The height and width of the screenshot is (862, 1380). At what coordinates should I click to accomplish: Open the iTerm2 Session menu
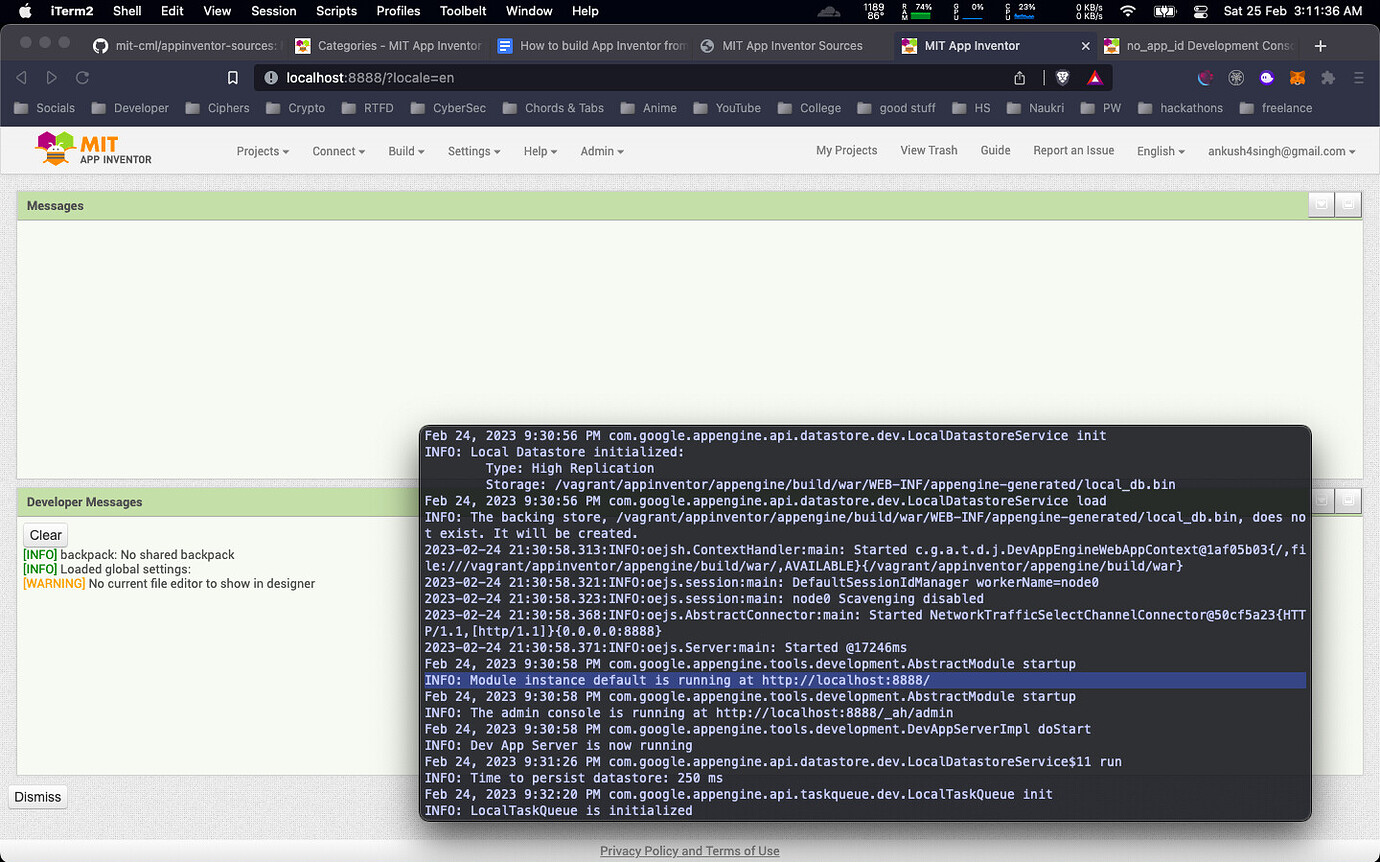(x=273, y=11)
